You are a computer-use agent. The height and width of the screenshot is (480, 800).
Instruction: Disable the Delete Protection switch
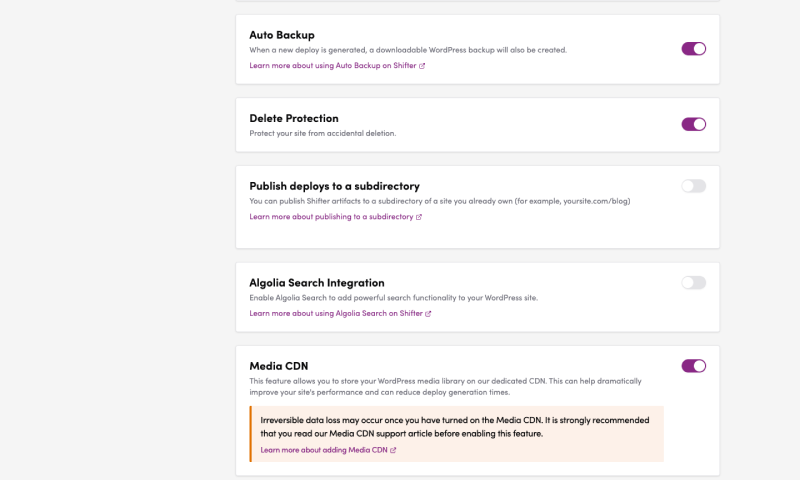click(x=693, y=124)
